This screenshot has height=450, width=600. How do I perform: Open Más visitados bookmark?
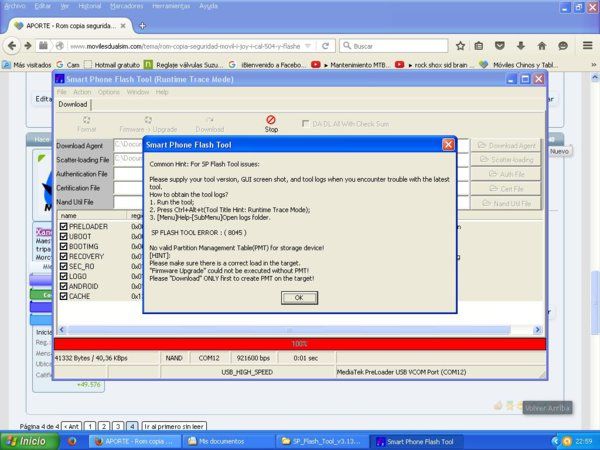[x=27, y=65]
